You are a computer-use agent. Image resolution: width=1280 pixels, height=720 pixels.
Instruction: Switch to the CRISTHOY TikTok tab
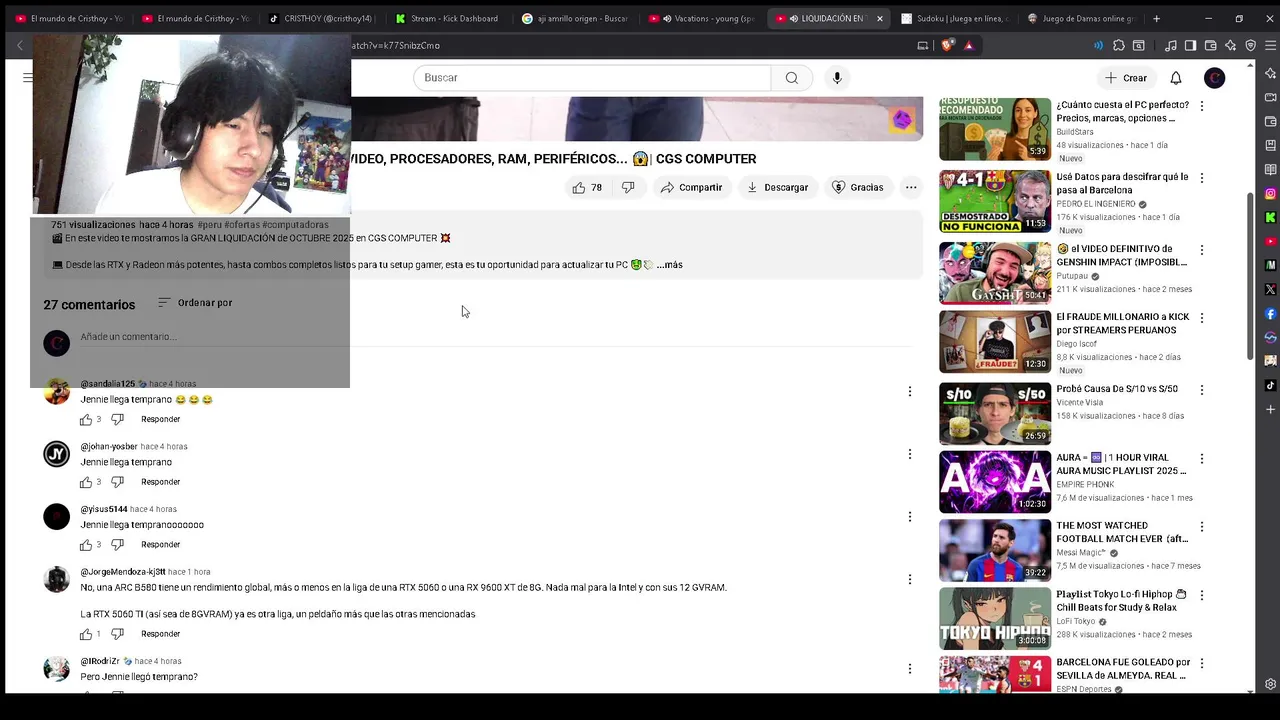click(x=320, y=18)
